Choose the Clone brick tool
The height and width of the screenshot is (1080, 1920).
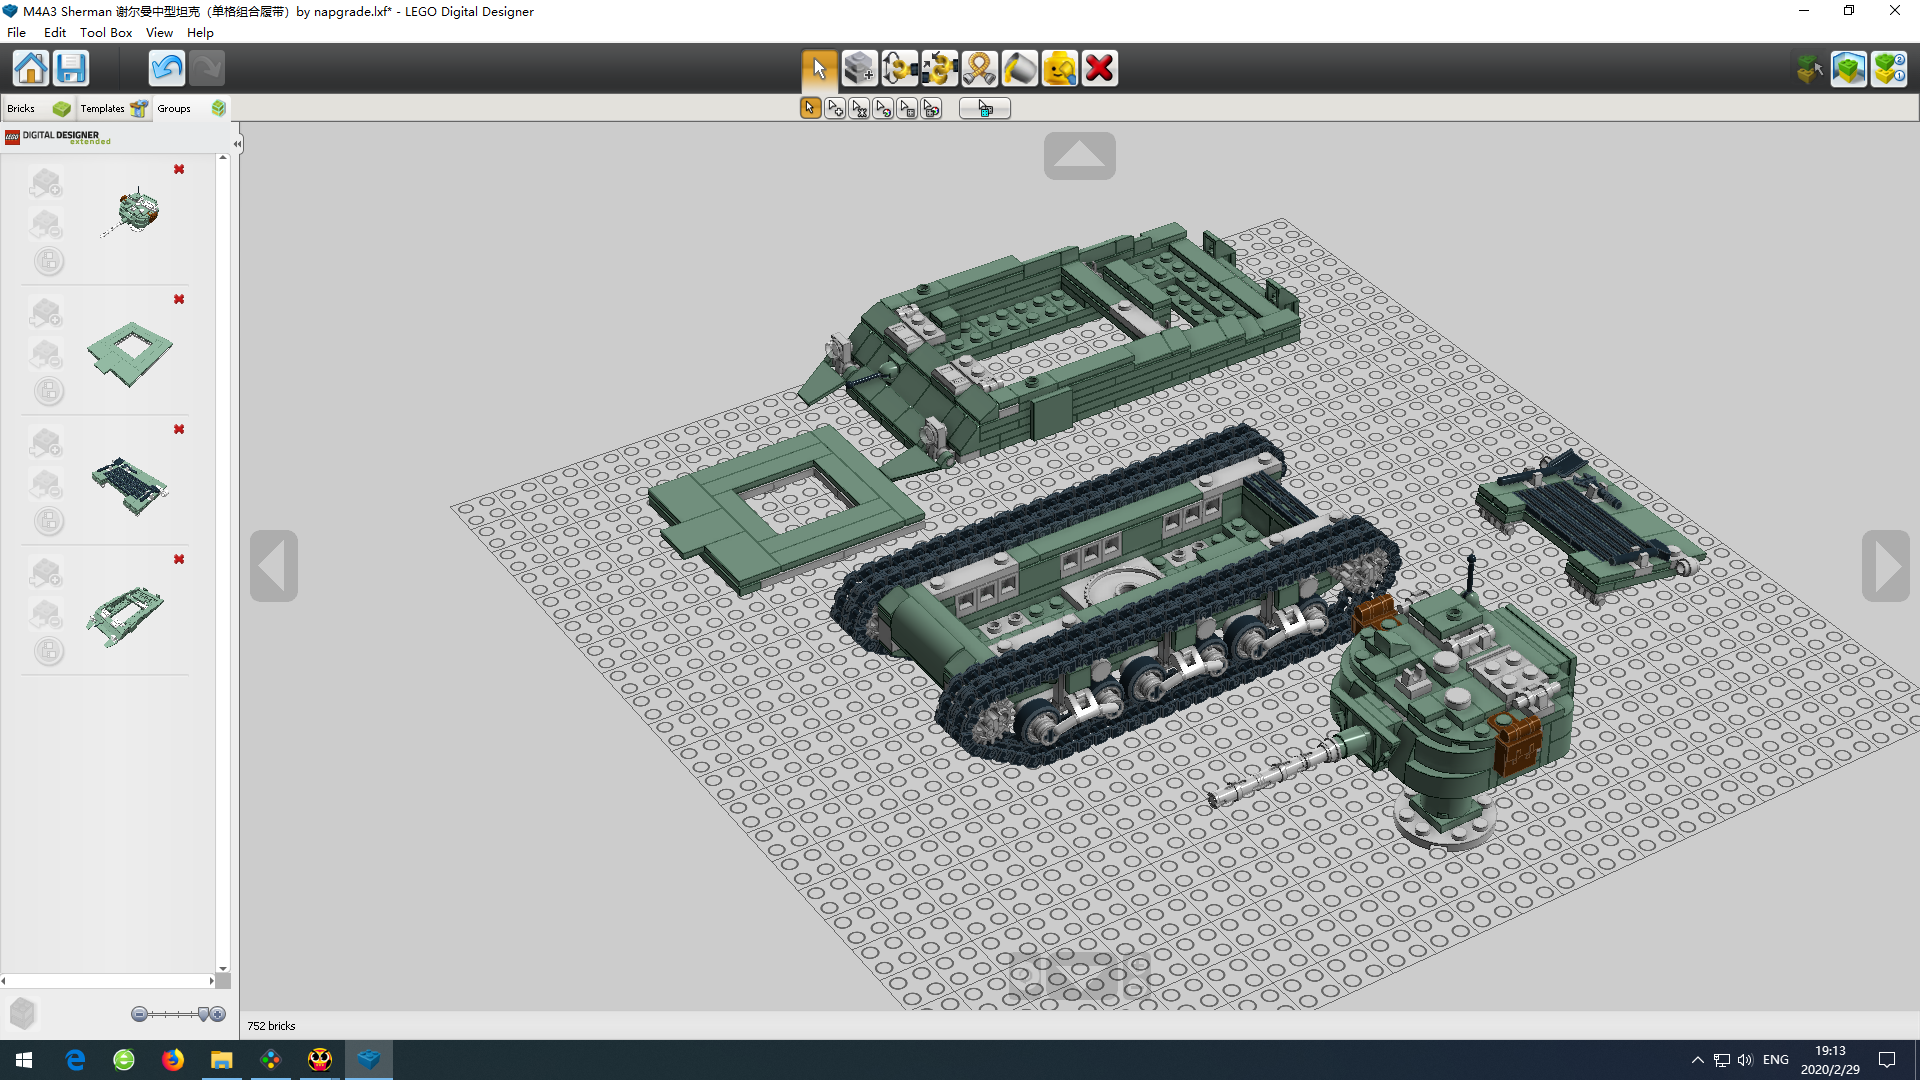[860, 68]
